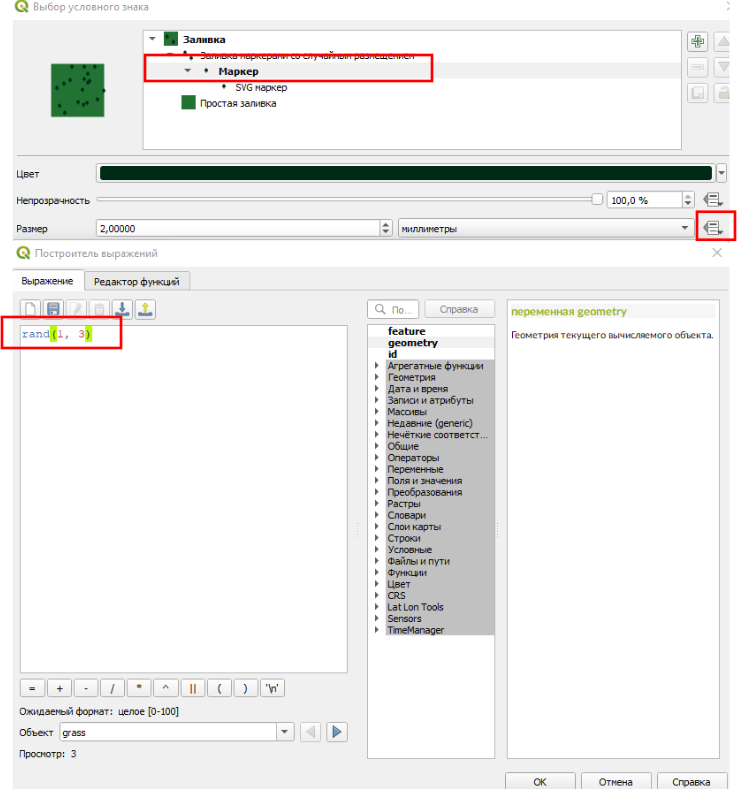Insert a closing parenthesis
The height and width of the screenshot is (789, 737).
pos(245,688)
